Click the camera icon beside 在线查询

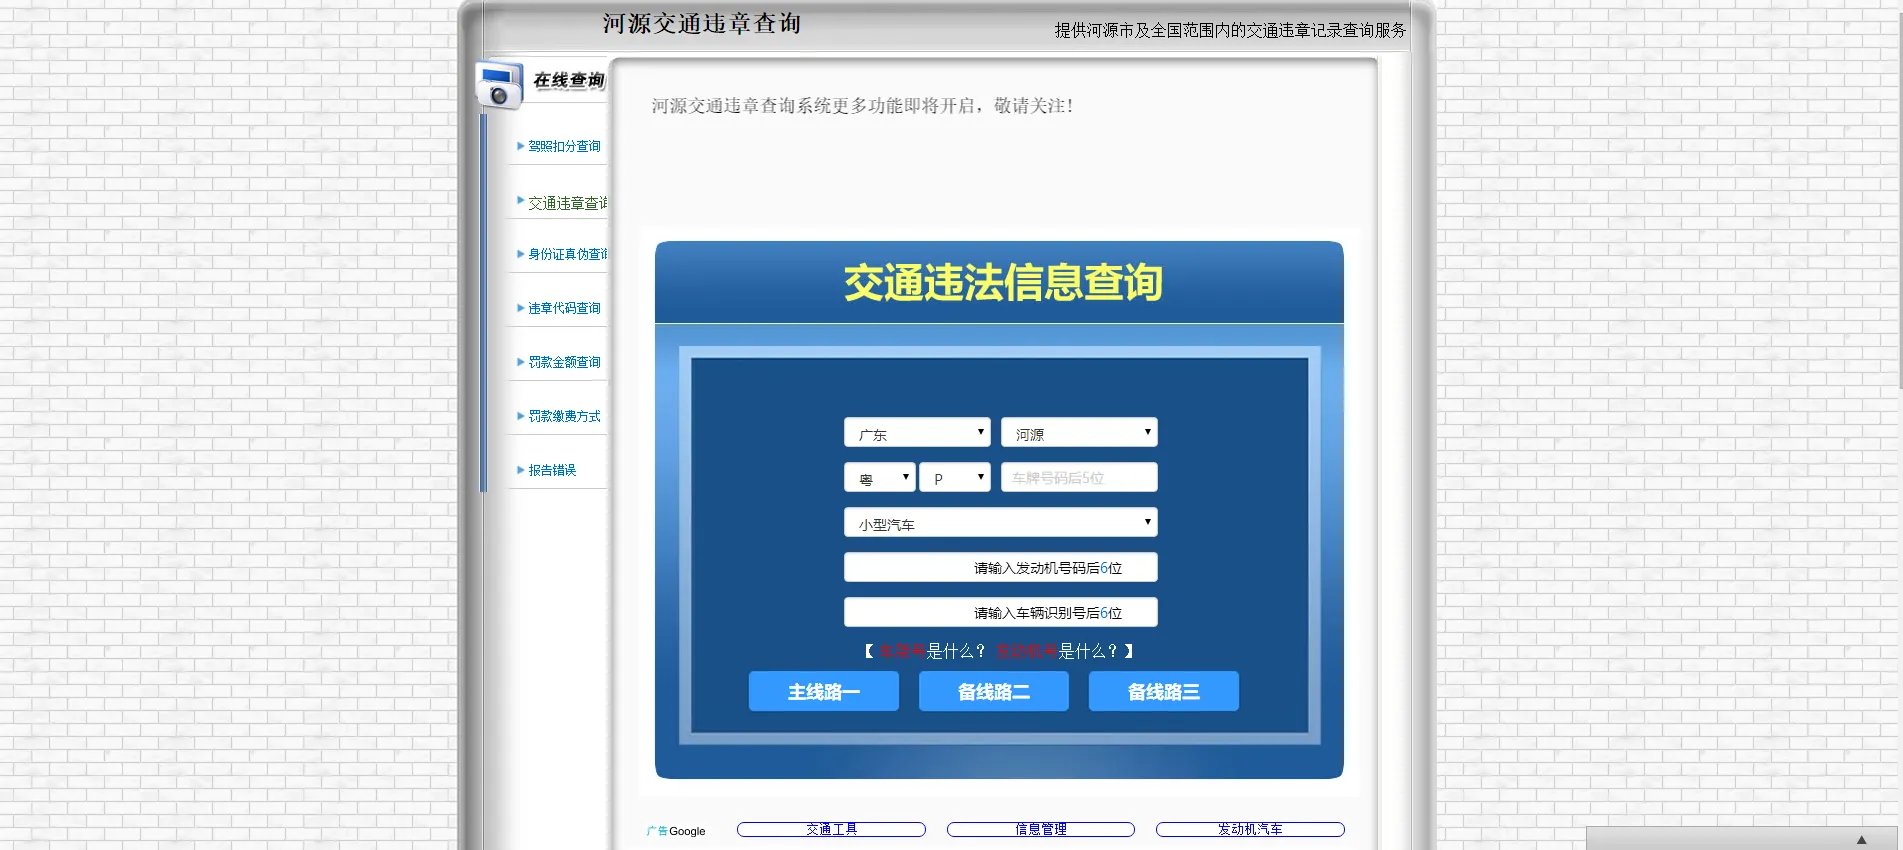[499, 85]
